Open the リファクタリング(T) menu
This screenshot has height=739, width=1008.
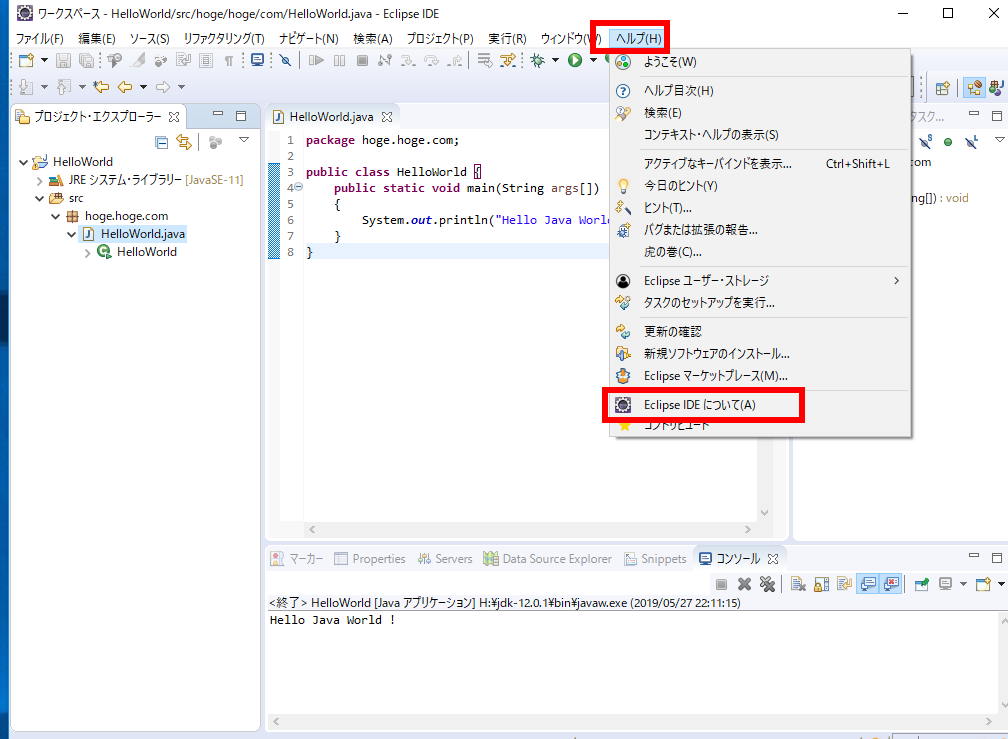[224, 39]
